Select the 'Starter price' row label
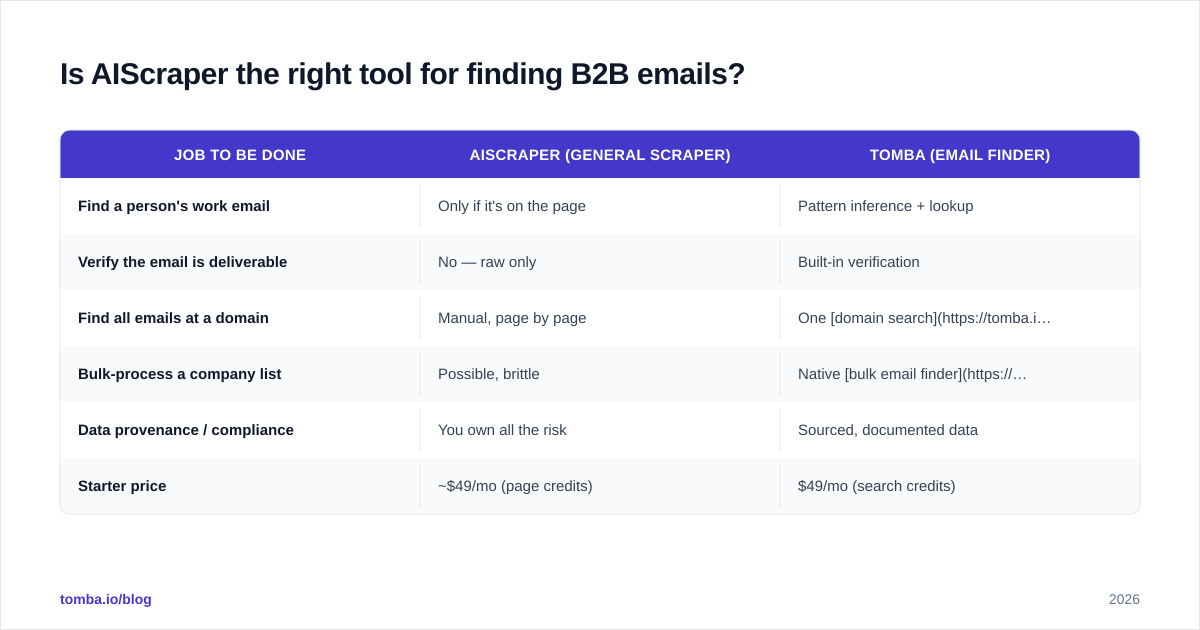The height and width of the screenshot is (630, 1200). 122,486
